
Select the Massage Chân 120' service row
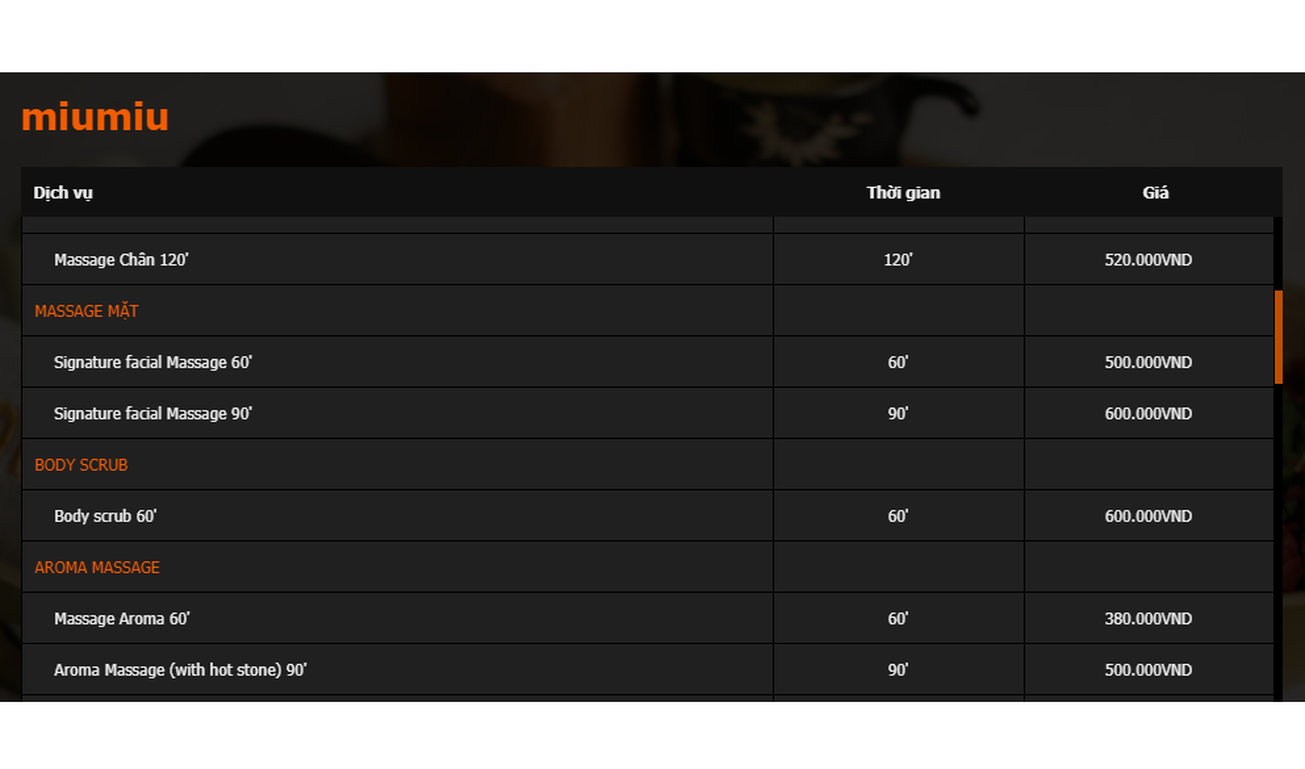[x=121, y=260]
